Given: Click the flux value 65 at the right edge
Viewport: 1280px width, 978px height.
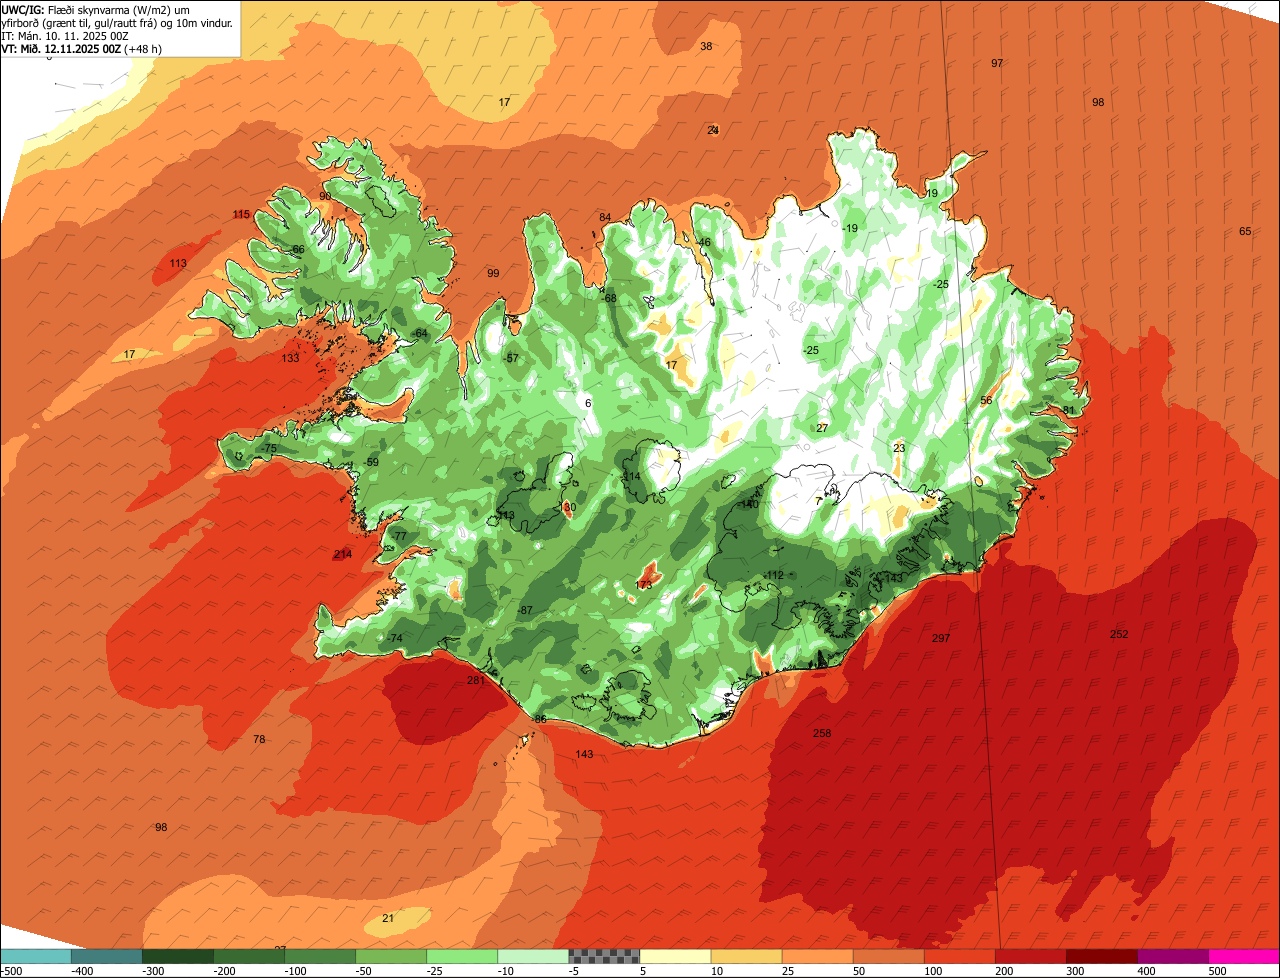Looking at the screenshot, I should point(1245,231).
